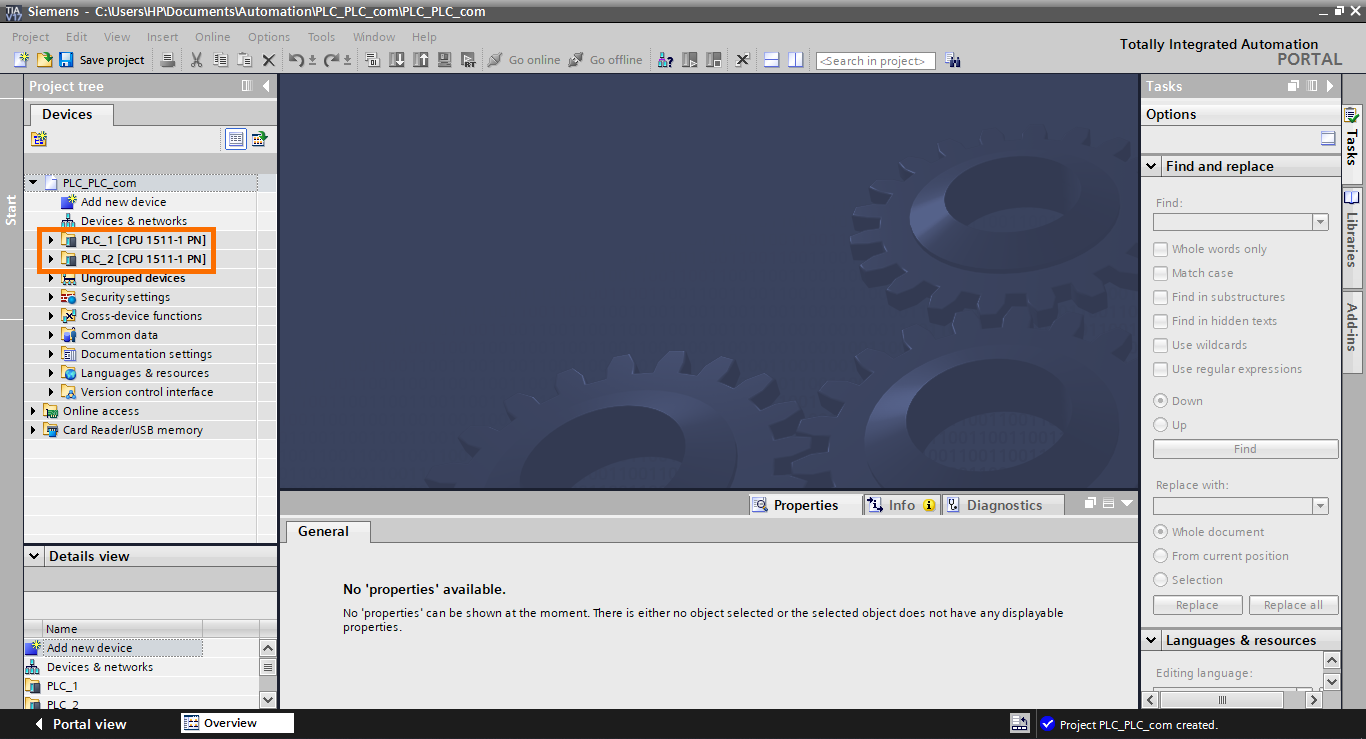Delete selected item with X icon

click(268, 60)
